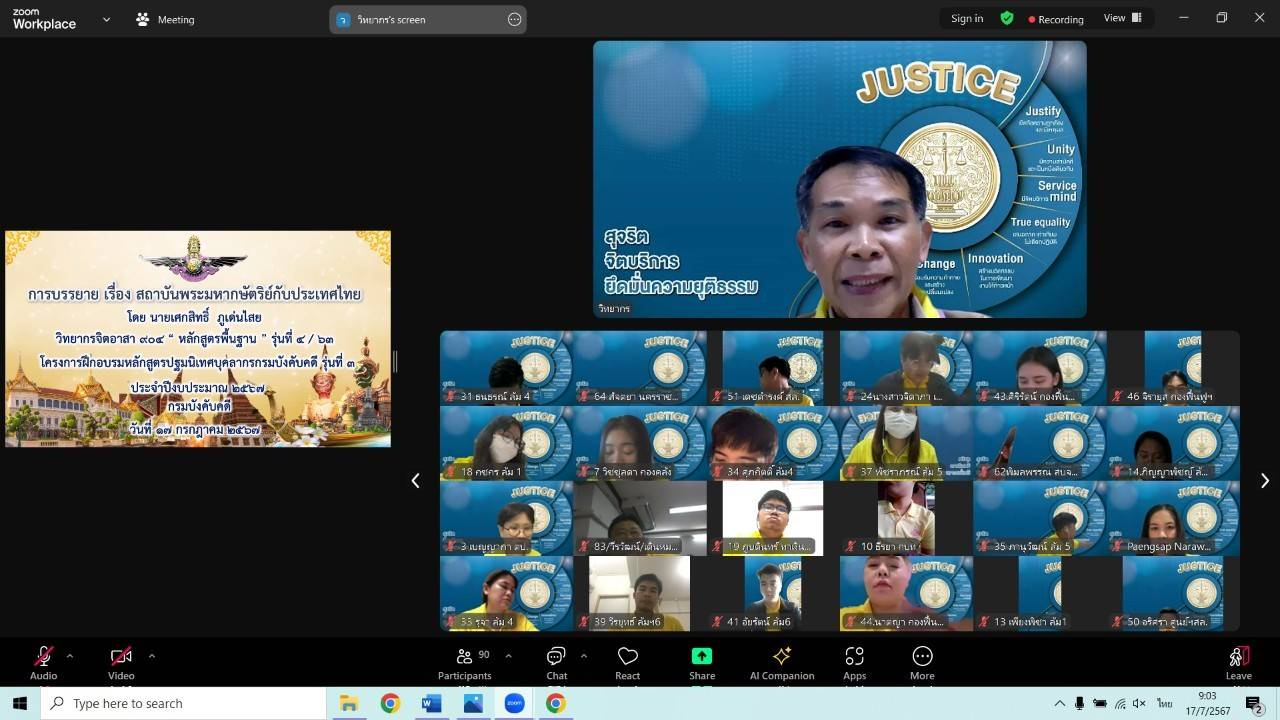Open the More options menu
This screenshot has height=720, width=1280.
(922, 662)
